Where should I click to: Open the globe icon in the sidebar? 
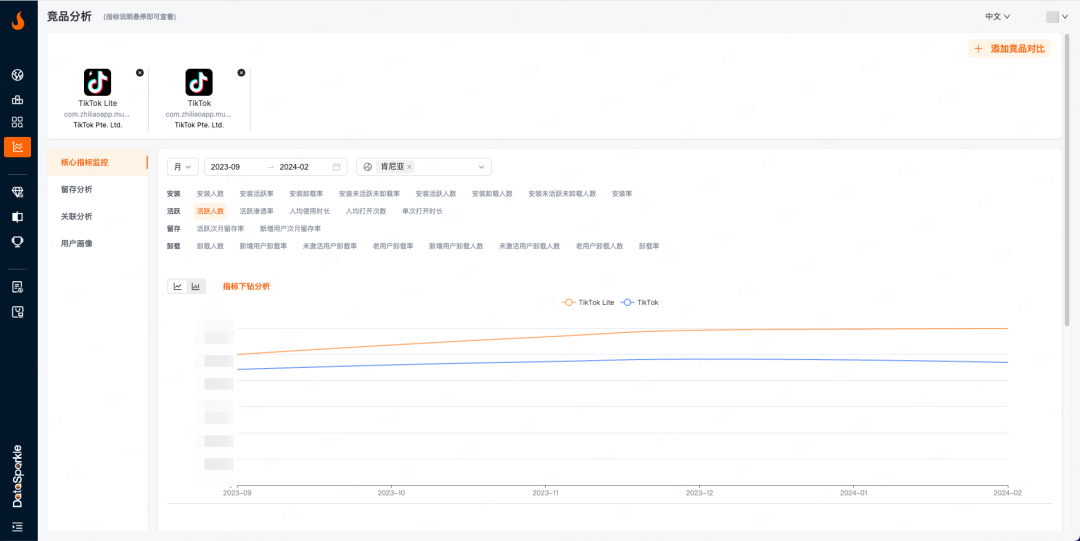(17, 75)
